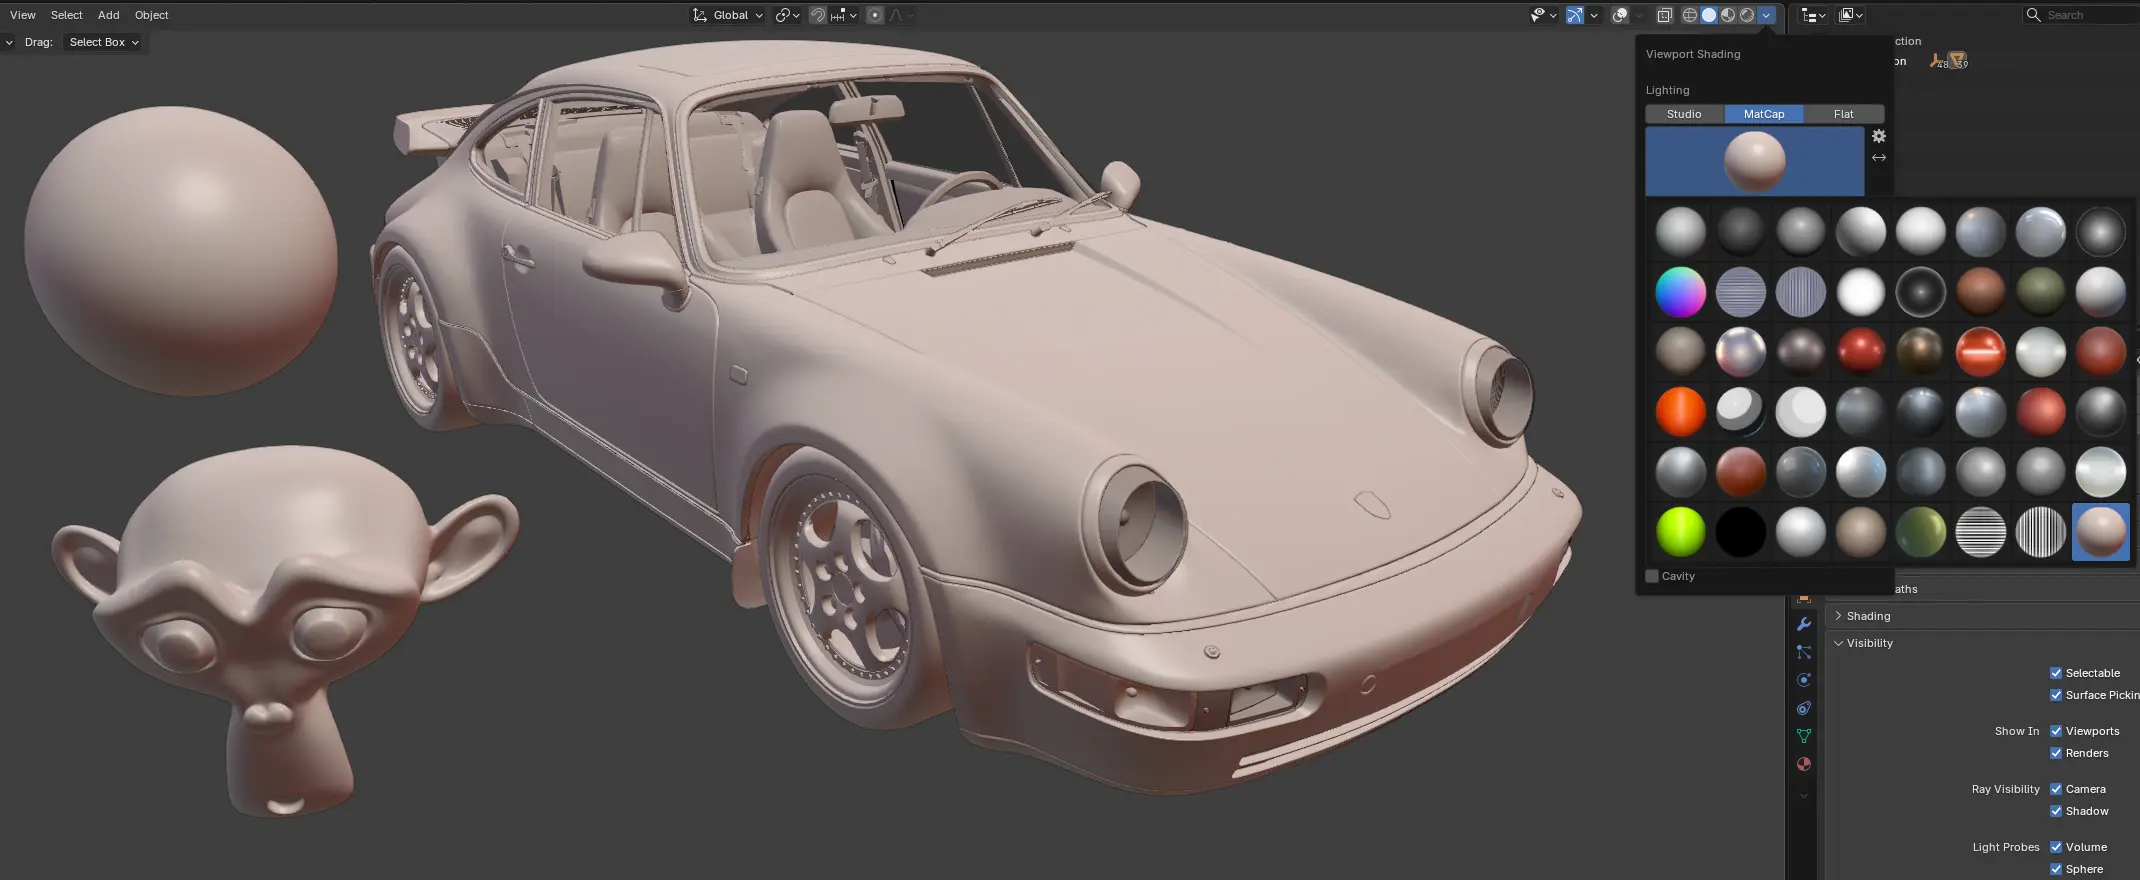This screenshot has width=2140, height=880.
Task: Select Flat lighting mode
Action: [1843, 114]
